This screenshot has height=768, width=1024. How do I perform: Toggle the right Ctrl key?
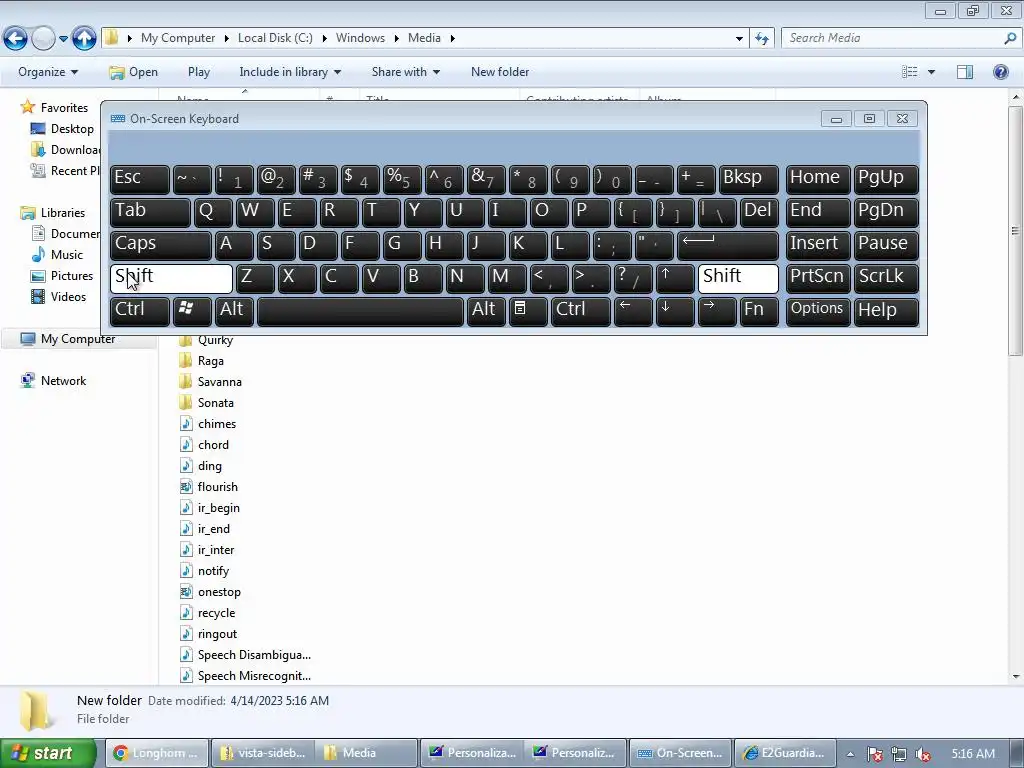click(x=581, y=311)
